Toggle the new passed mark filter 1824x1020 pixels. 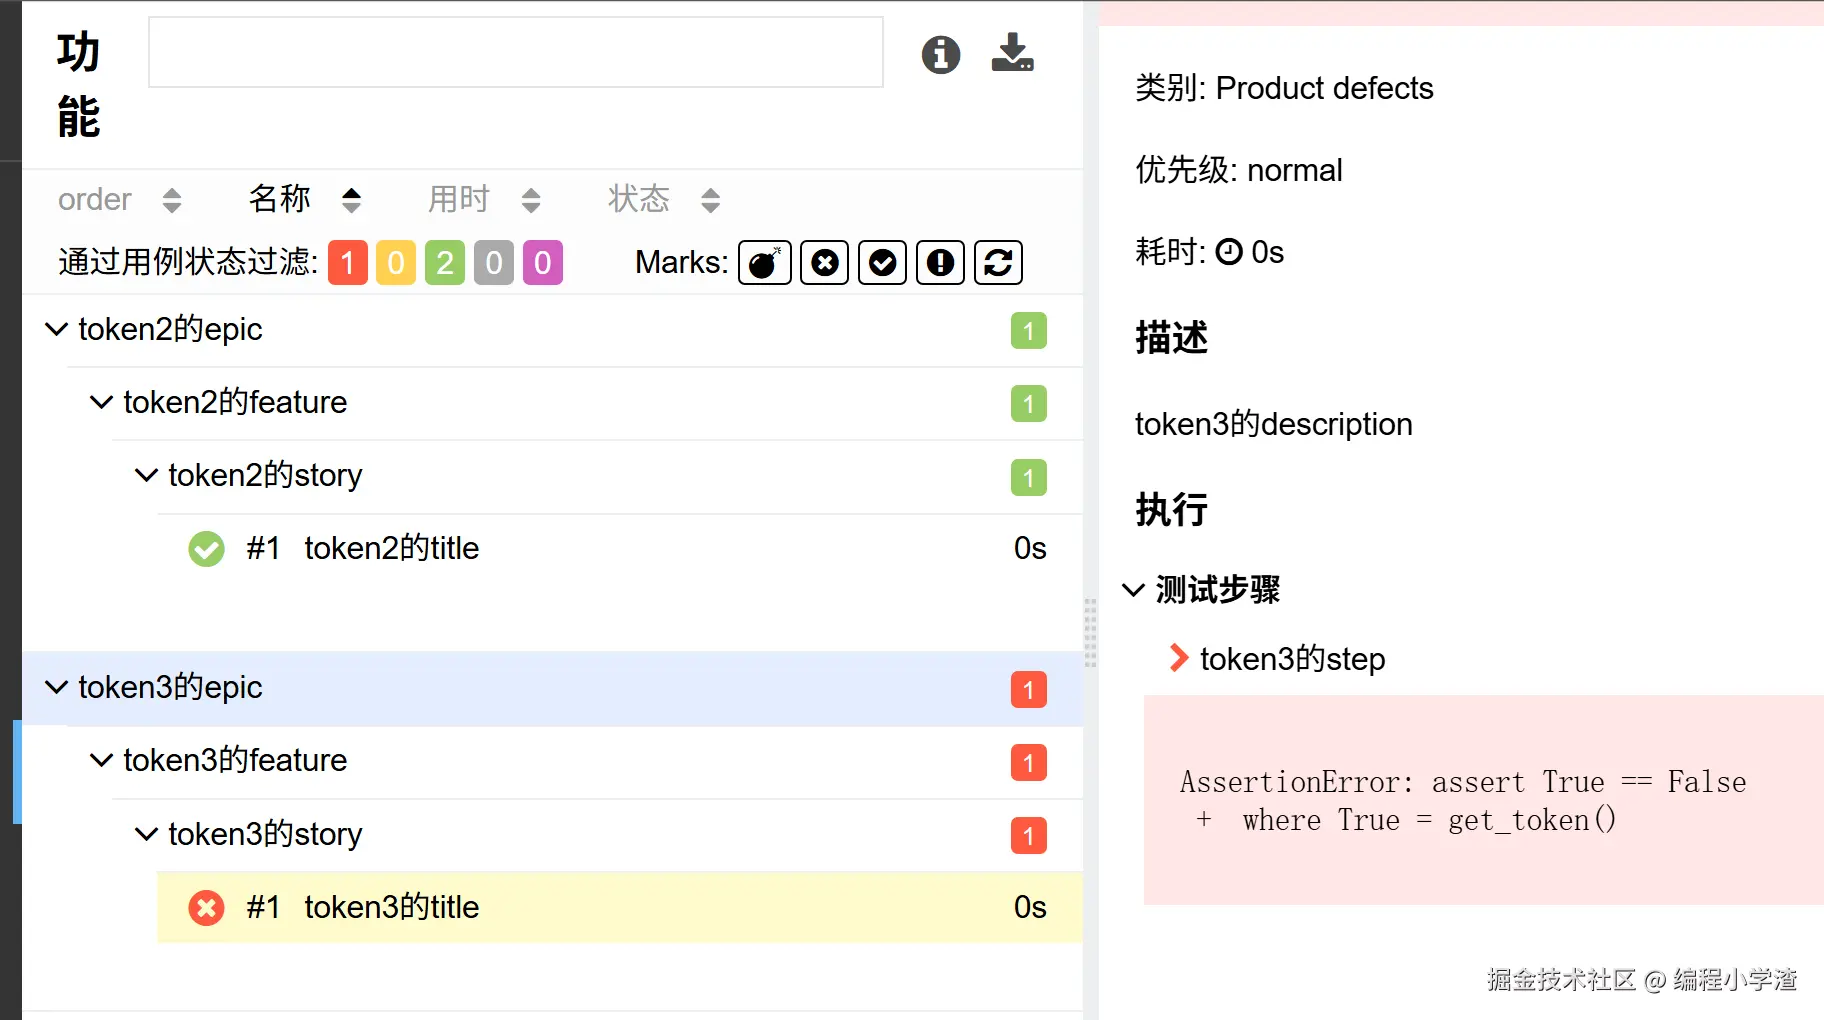882,263
